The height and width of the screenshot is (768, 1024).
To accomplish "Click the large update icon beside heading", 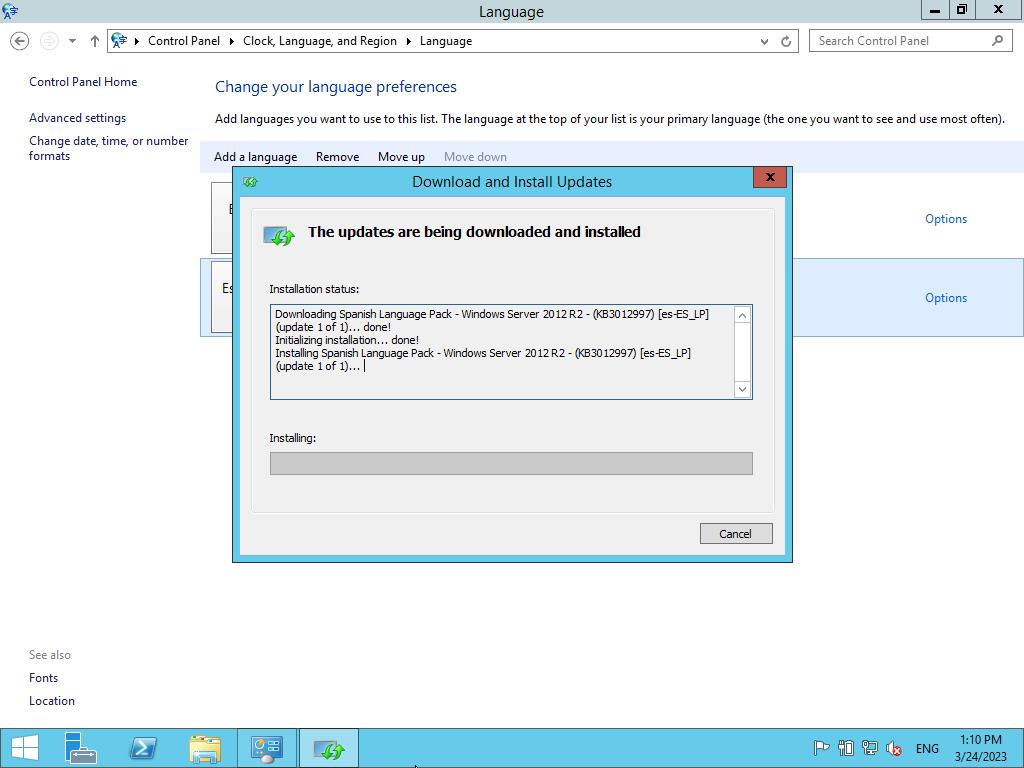I will coord(280,235).
